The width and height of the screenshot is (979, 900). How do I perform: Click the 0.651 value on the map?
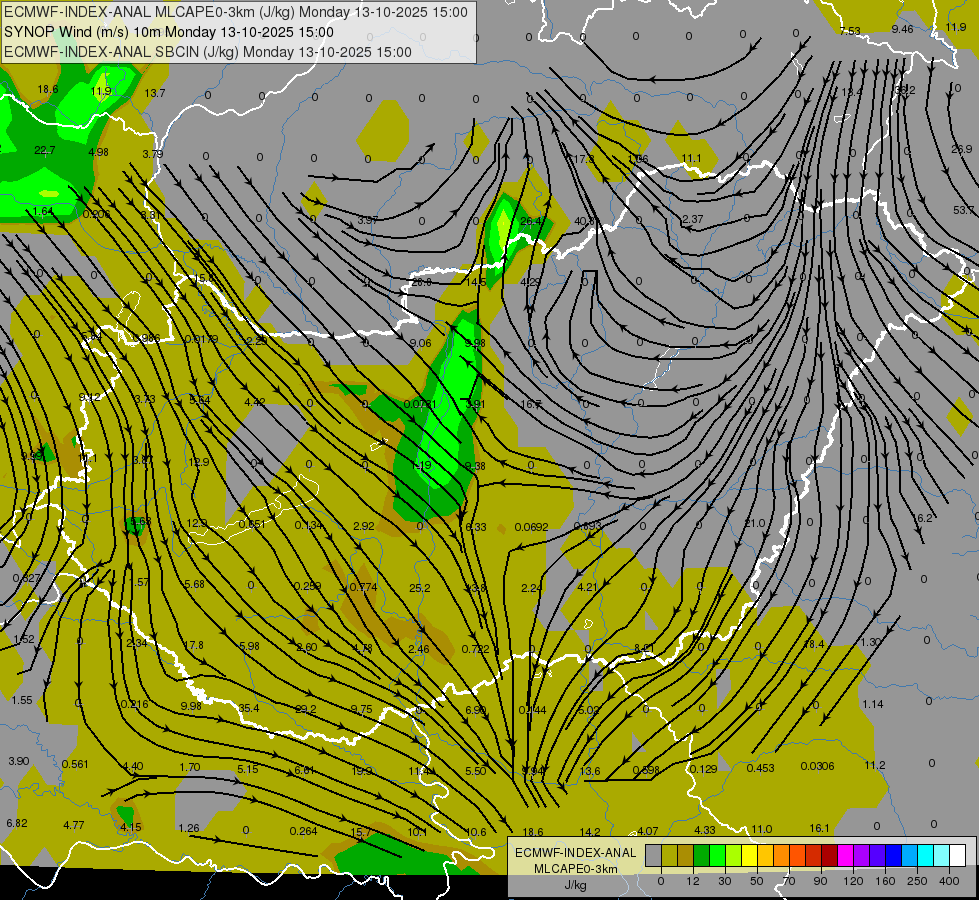pos(252,524)
